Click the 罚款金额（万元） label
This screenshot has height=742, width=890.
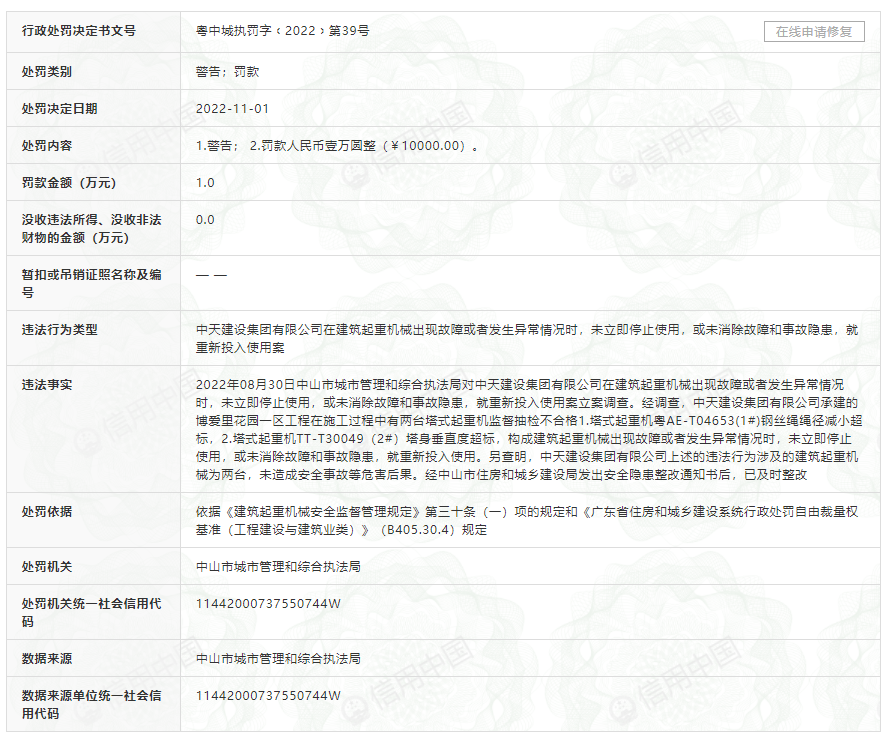[69, 182]
